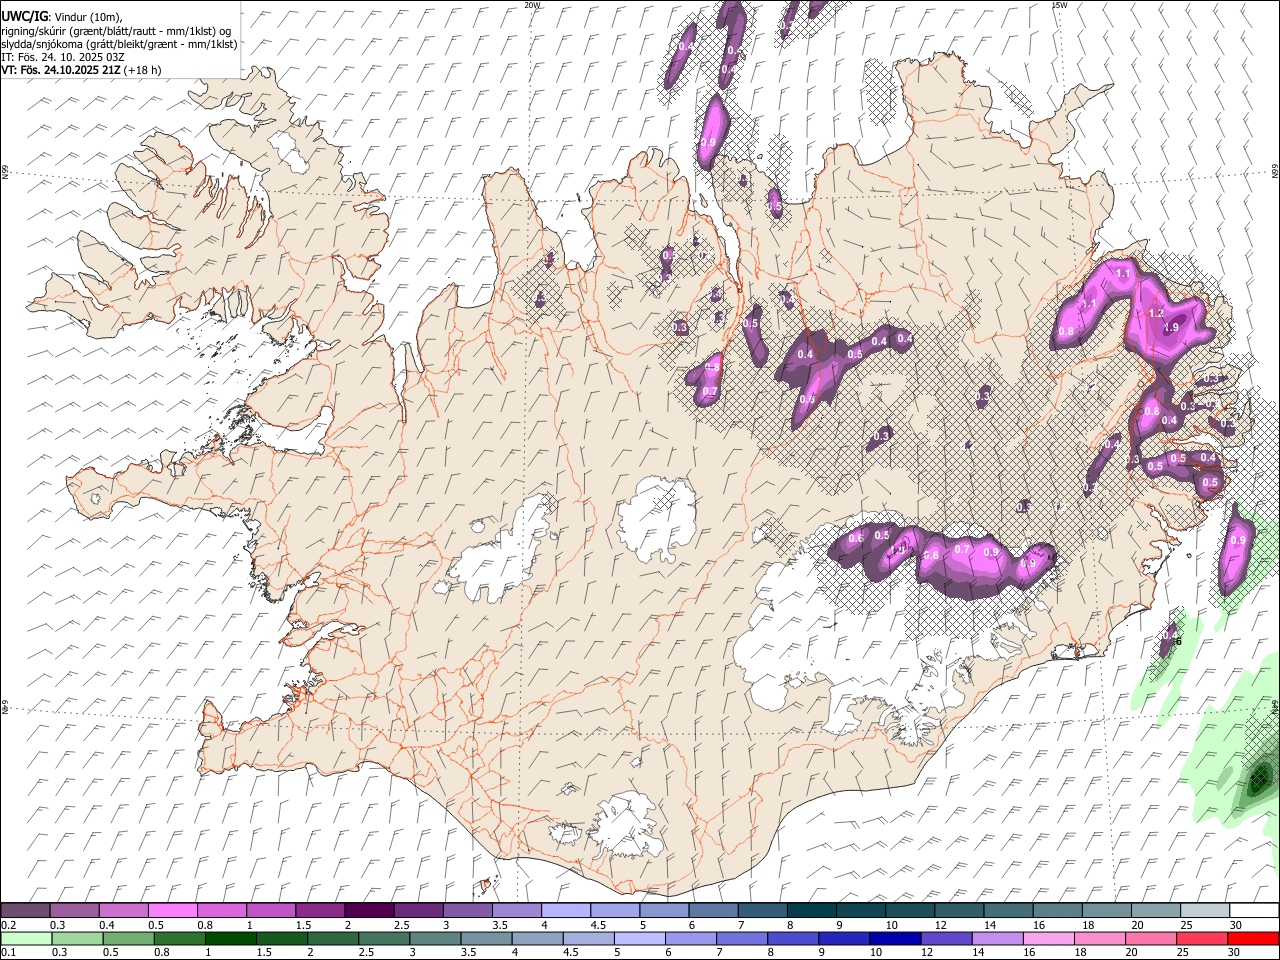Click the 1.9 snowfall value on the map
This screenshot has width=1280, height=960.
(x=1172, y=327)
